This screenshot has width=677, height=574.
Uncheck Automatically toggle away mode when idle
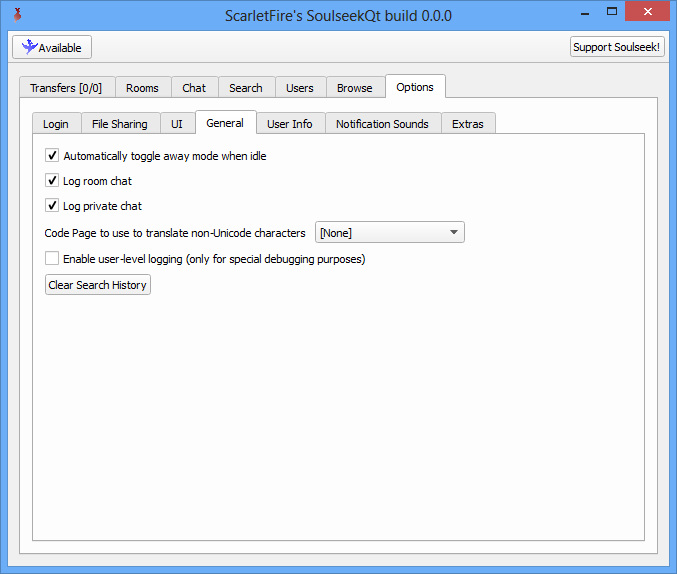52,155
